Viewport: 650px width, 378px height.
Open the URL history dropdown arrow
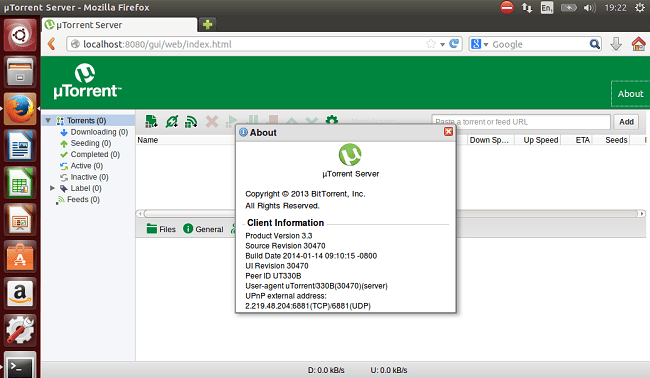tap(442, 44)
